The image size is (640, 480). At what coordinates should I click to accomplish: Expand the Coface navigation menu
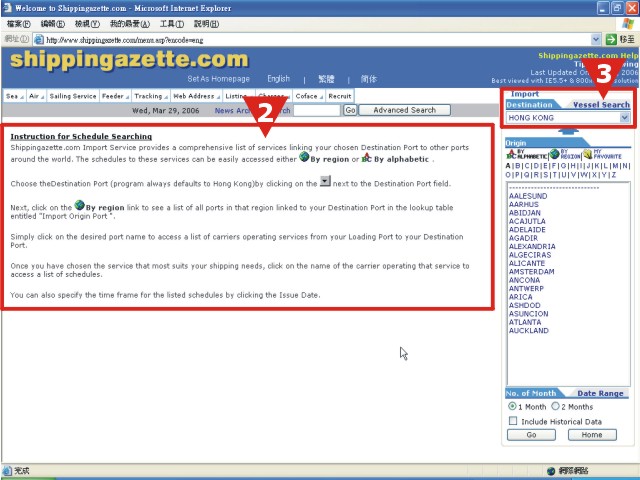coord(309,96)
